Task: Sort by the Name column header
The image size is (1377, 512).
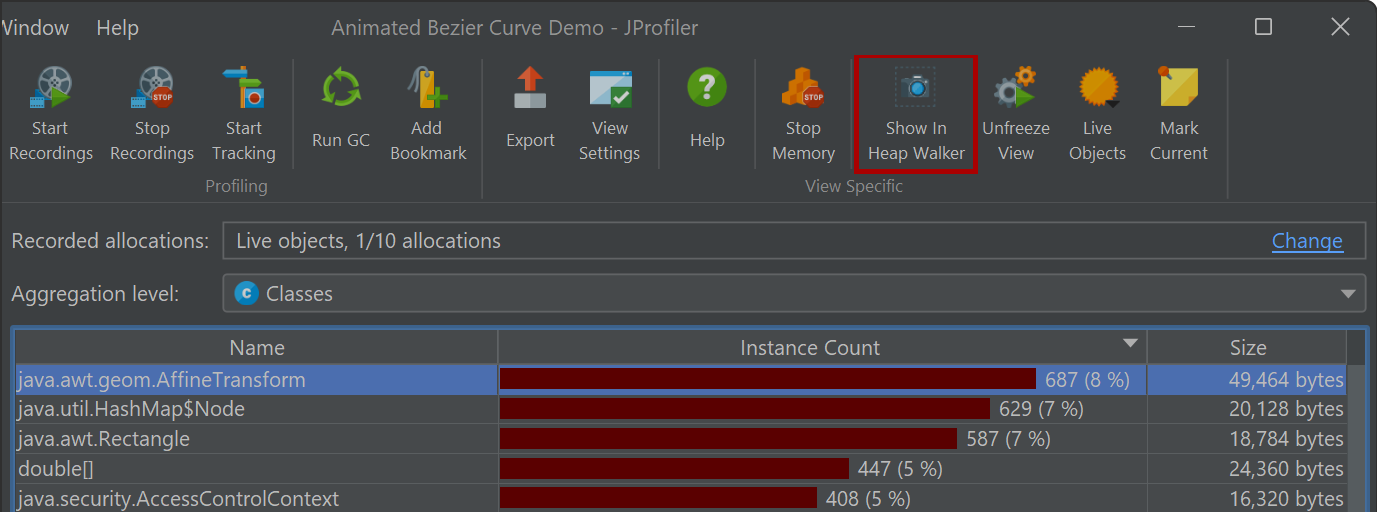Action: click(x=257, y=348)
